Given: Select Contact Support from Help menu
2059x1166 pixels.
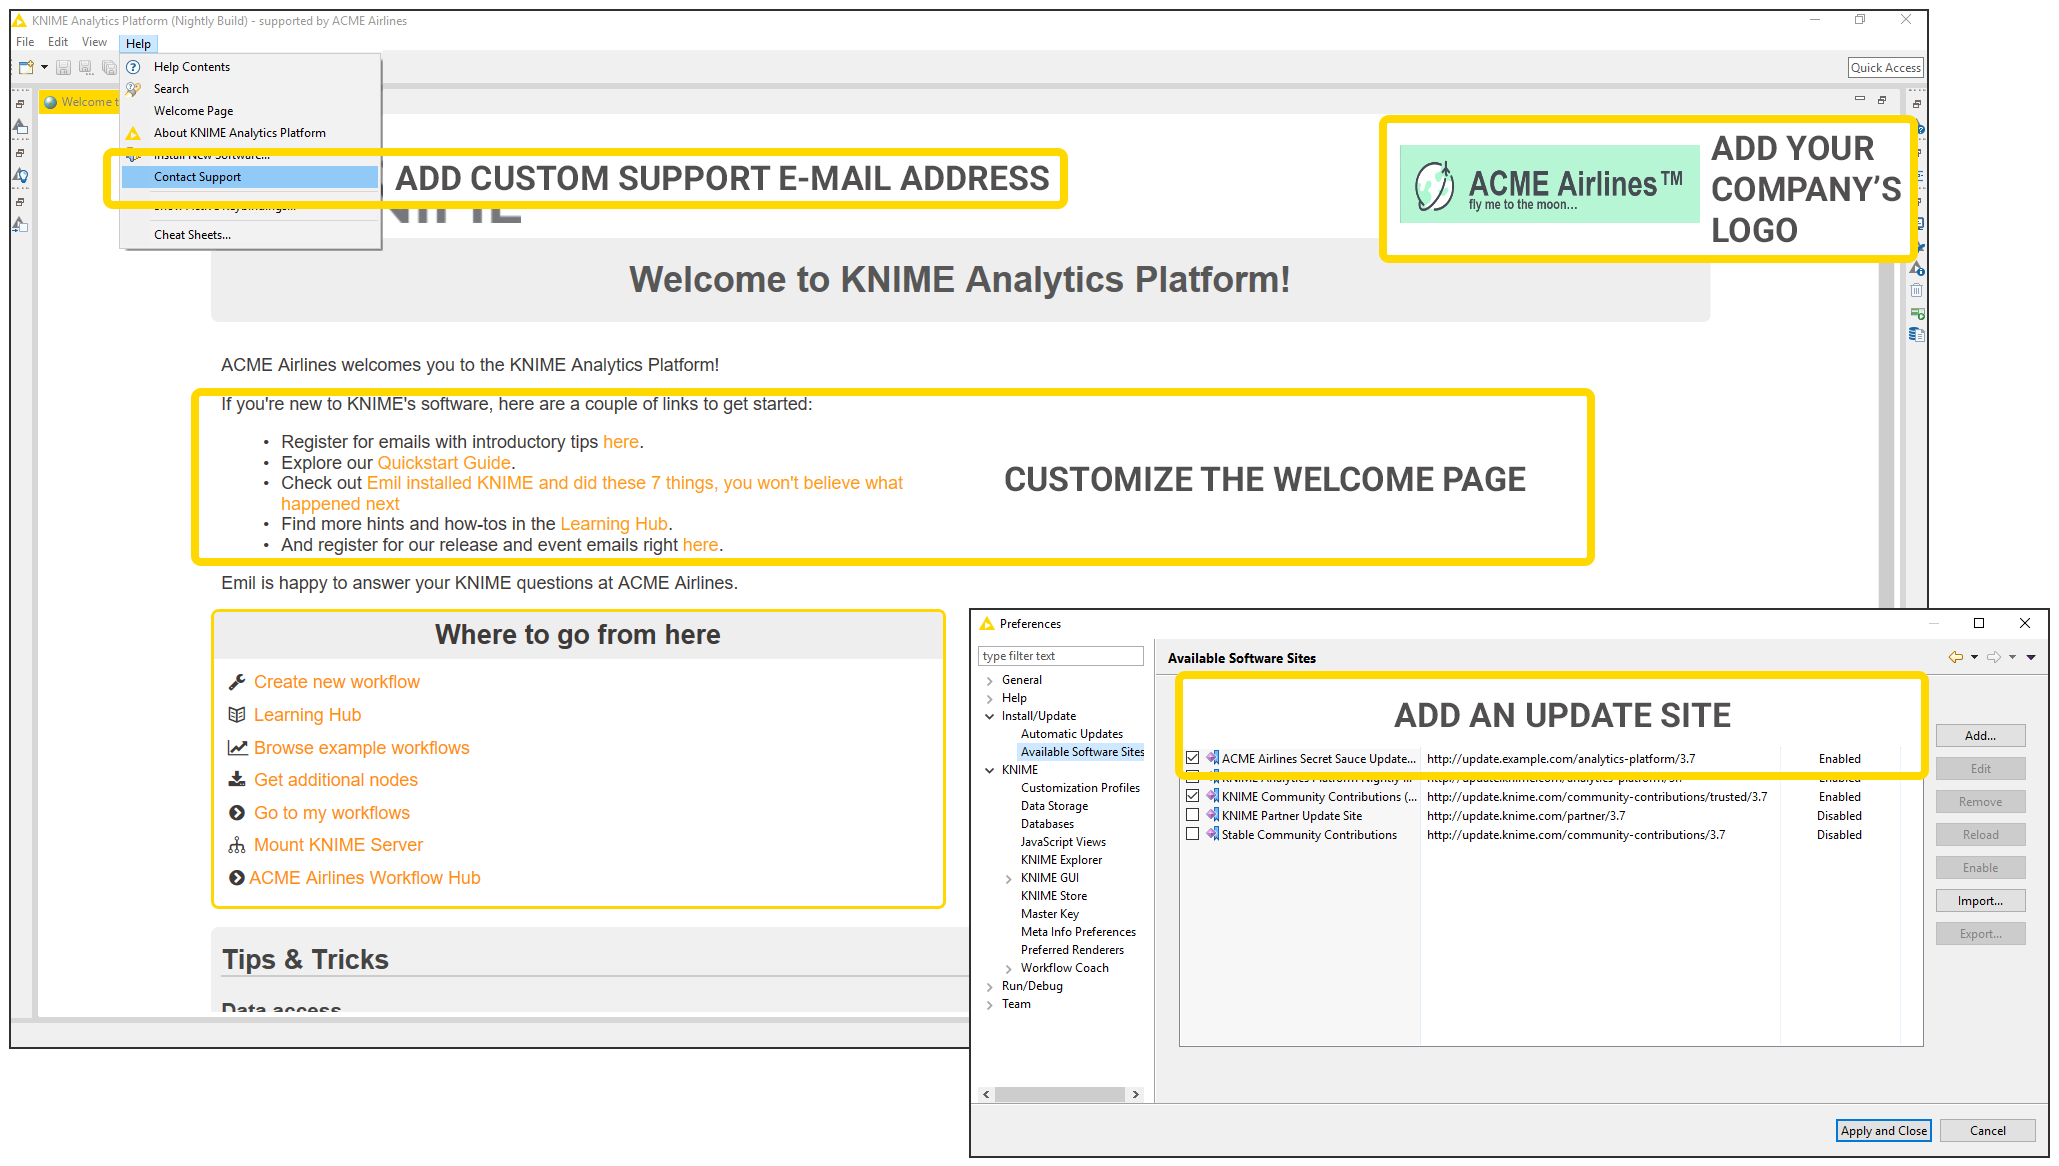Looking at the screenshot, I should click(249, 177).
